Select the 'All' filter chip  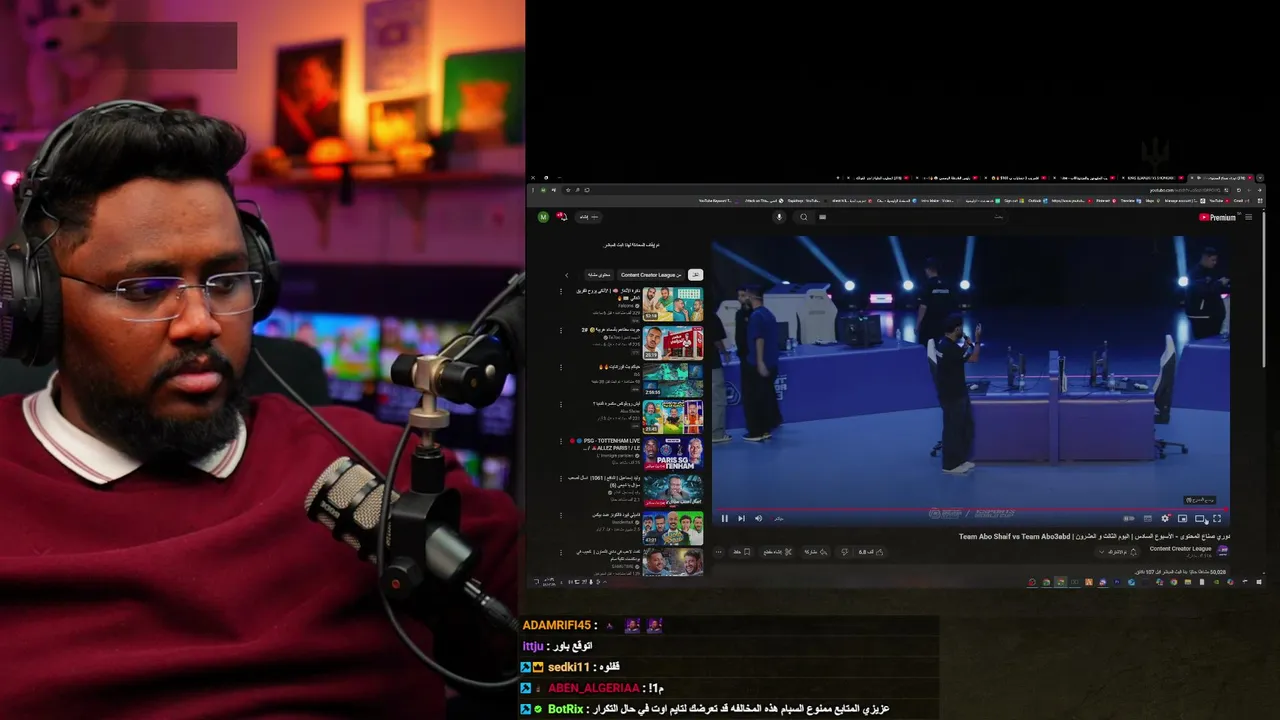coord(696,275)
